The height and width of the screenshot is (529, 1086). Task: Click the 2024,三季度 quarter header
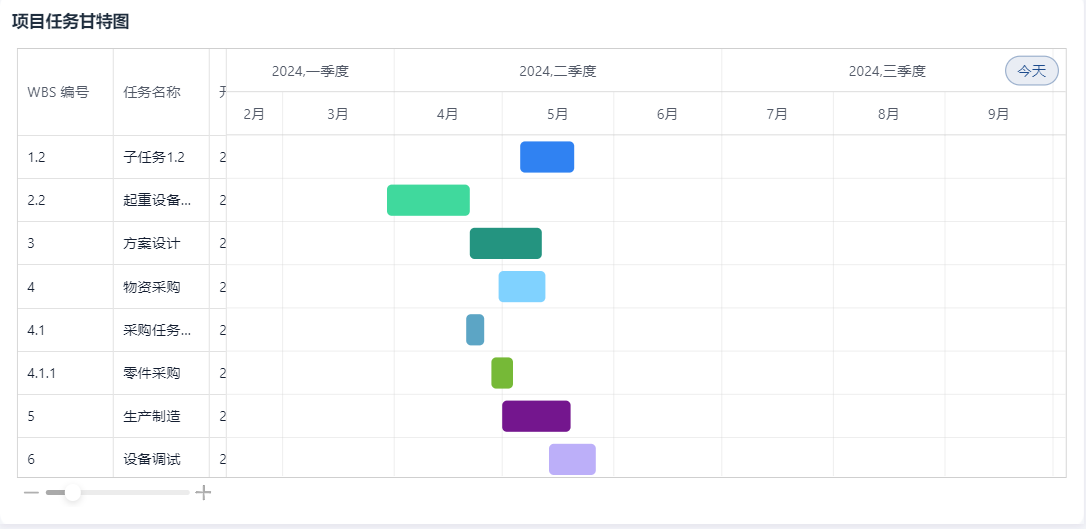[887, 71]
